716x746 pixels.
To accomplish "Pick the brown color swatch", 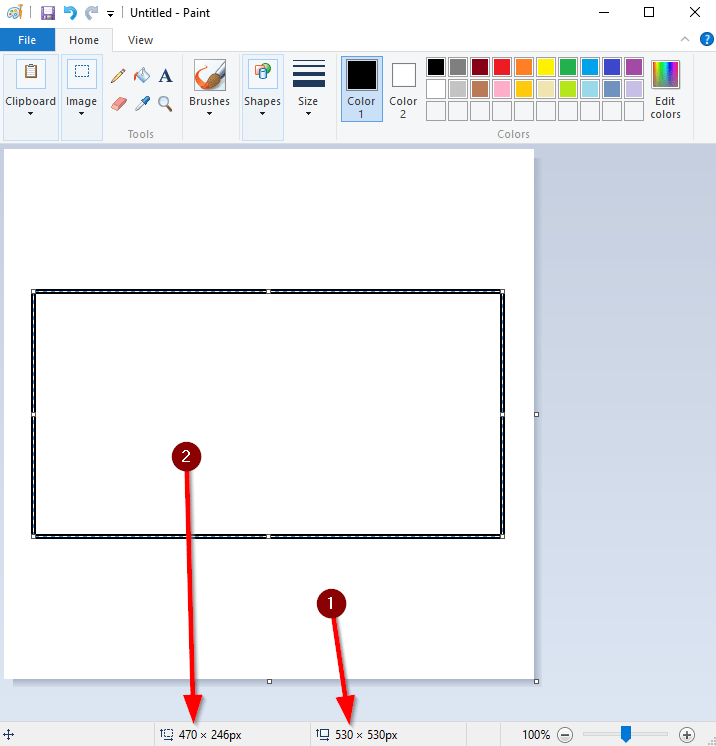I will point(480,89).
